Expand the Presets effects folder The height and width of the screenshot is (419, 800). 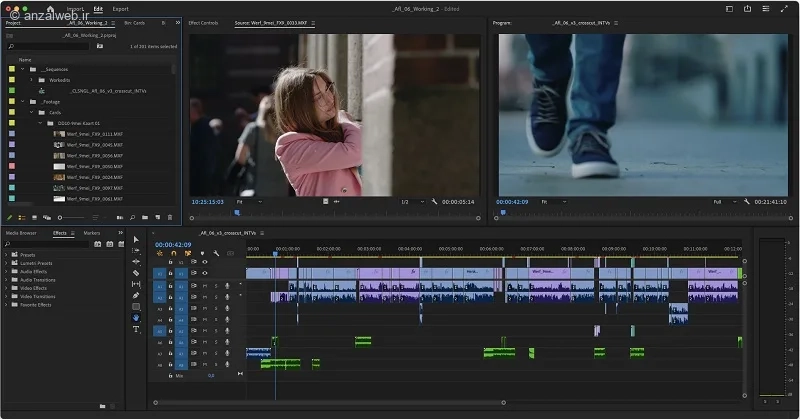click(6, 255)
